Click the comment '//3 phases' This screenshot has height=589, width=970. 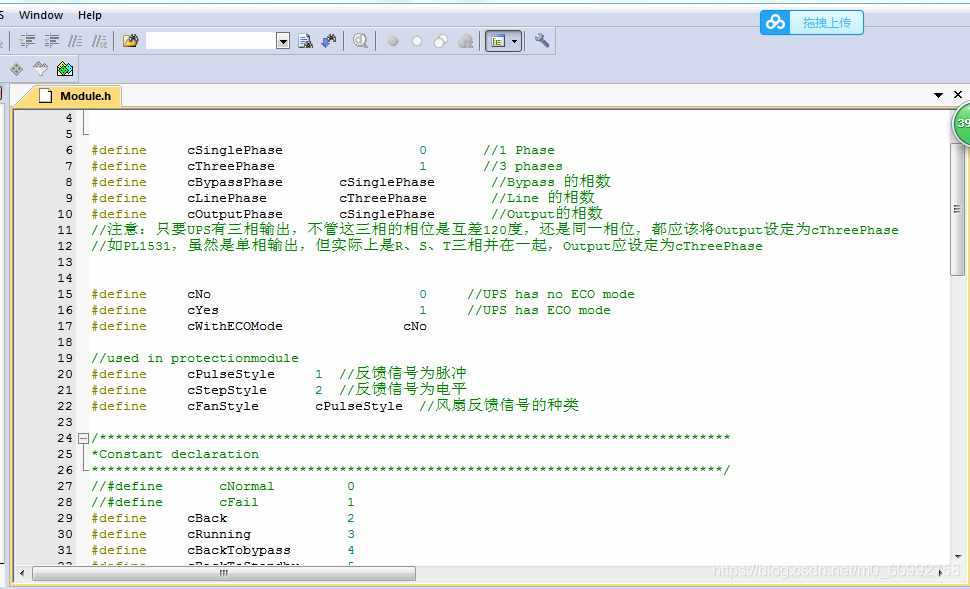(x=523, y=166)
